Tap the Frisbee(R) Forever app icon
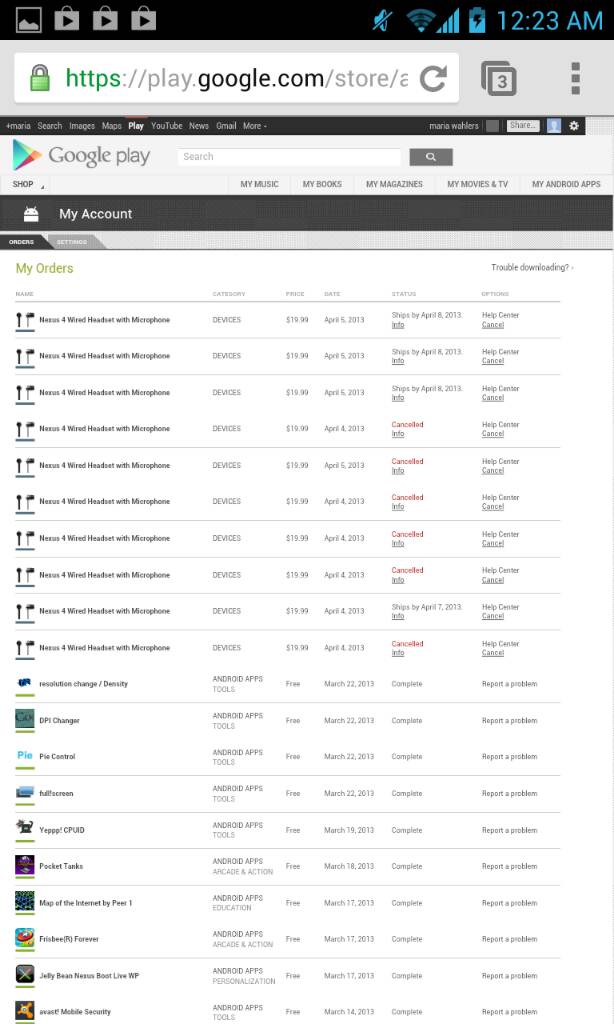 point(25,939)
